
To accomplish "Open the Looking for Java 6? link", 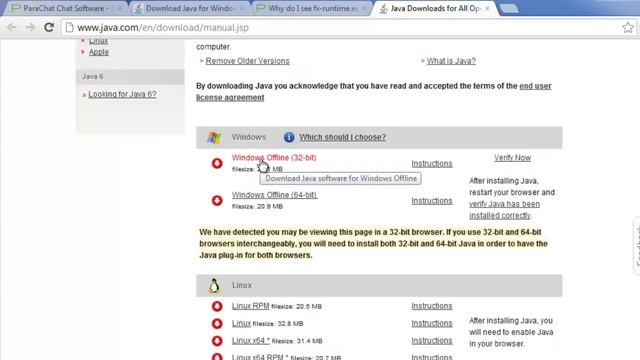I will pyautogui.click(x=122, y=94).
